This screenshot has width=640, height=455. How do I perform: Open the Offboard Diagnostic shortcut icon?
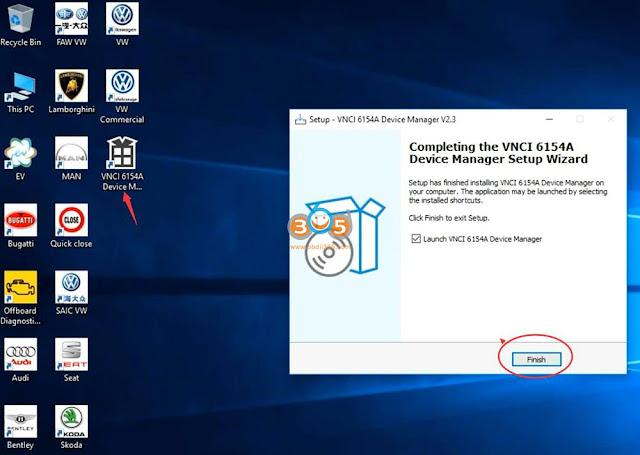tap(20, 298)
